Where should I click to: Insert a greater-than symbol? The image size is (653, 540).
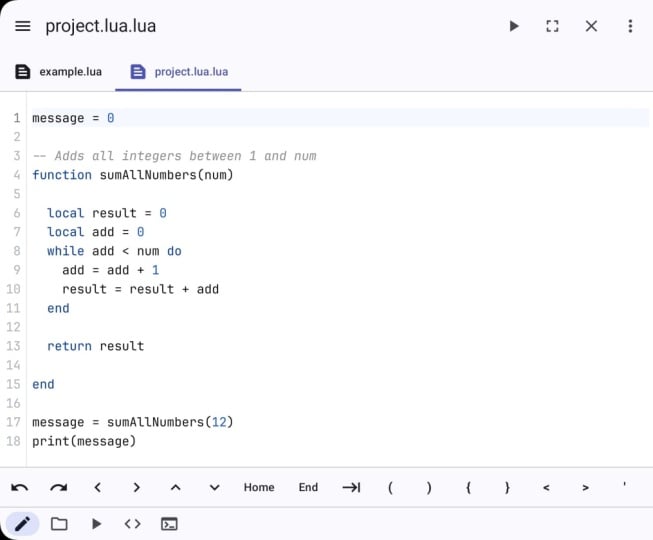click(585, 487)
